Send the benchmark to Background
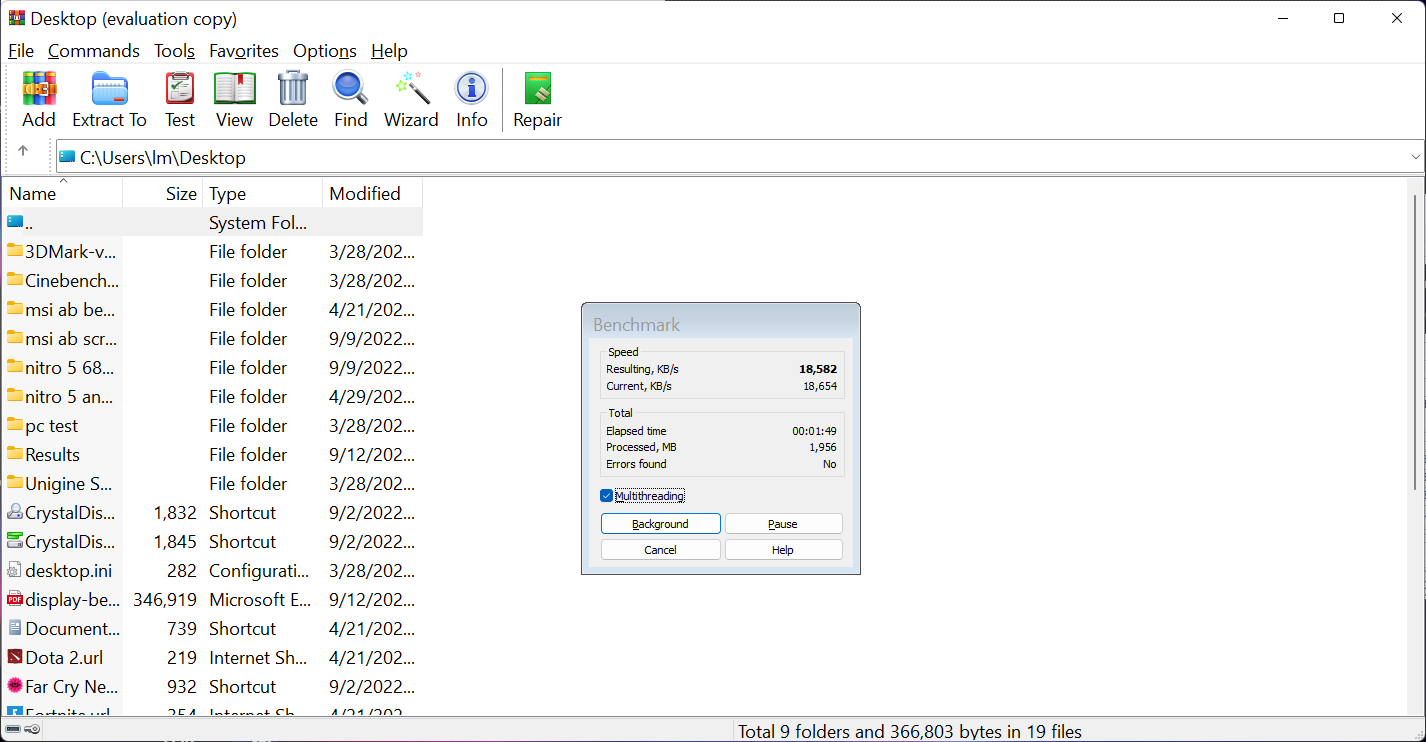This screenshot has width=1426, height=742. [x=660, y=524]
